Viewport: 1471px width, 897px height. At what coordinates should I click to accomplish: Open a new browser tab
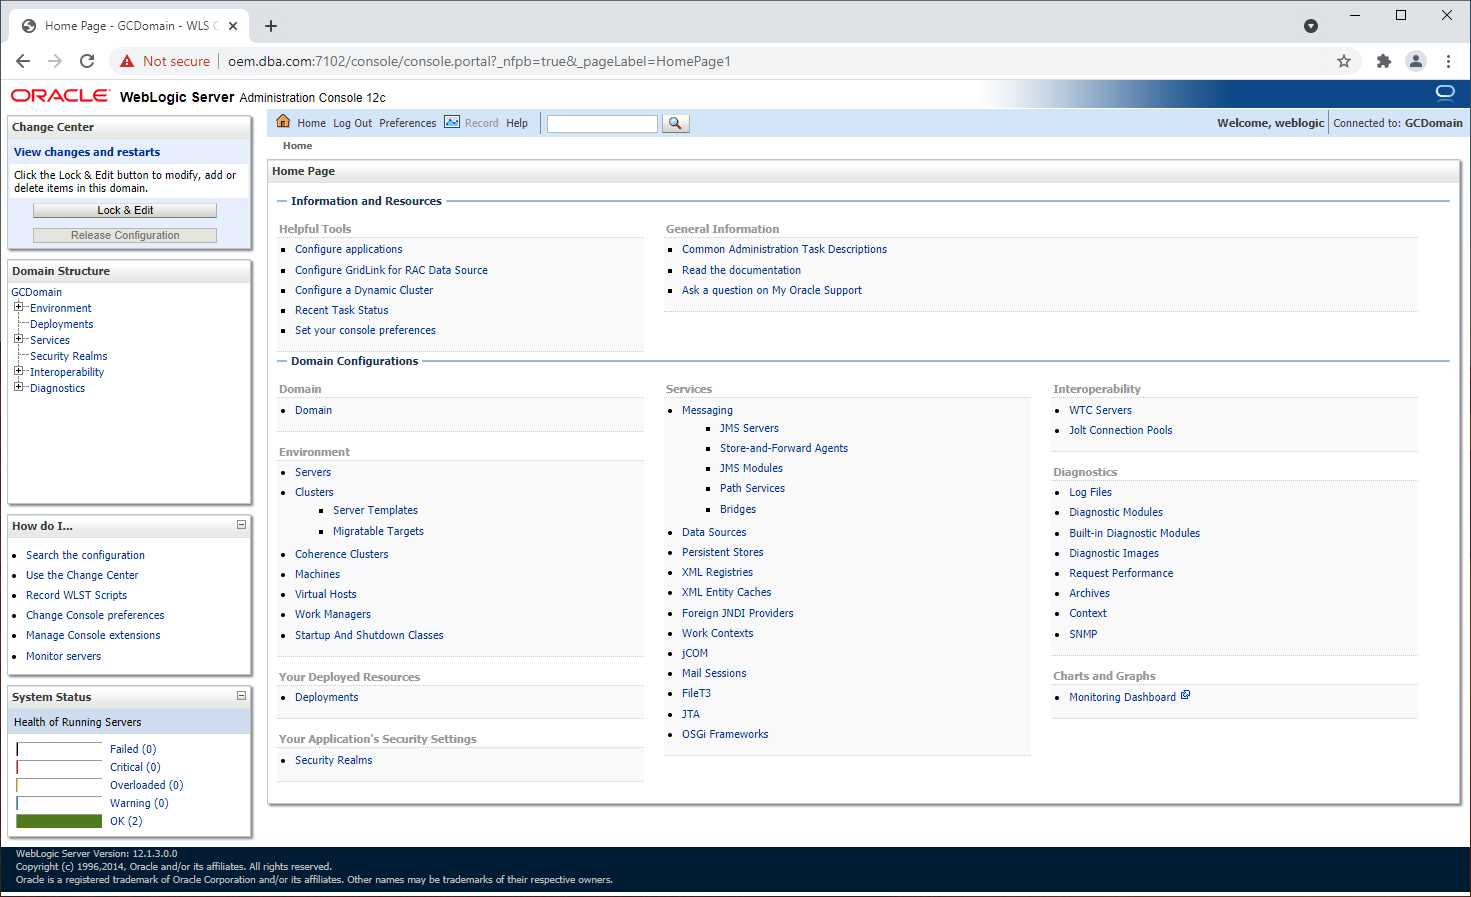tap(271, 26)
